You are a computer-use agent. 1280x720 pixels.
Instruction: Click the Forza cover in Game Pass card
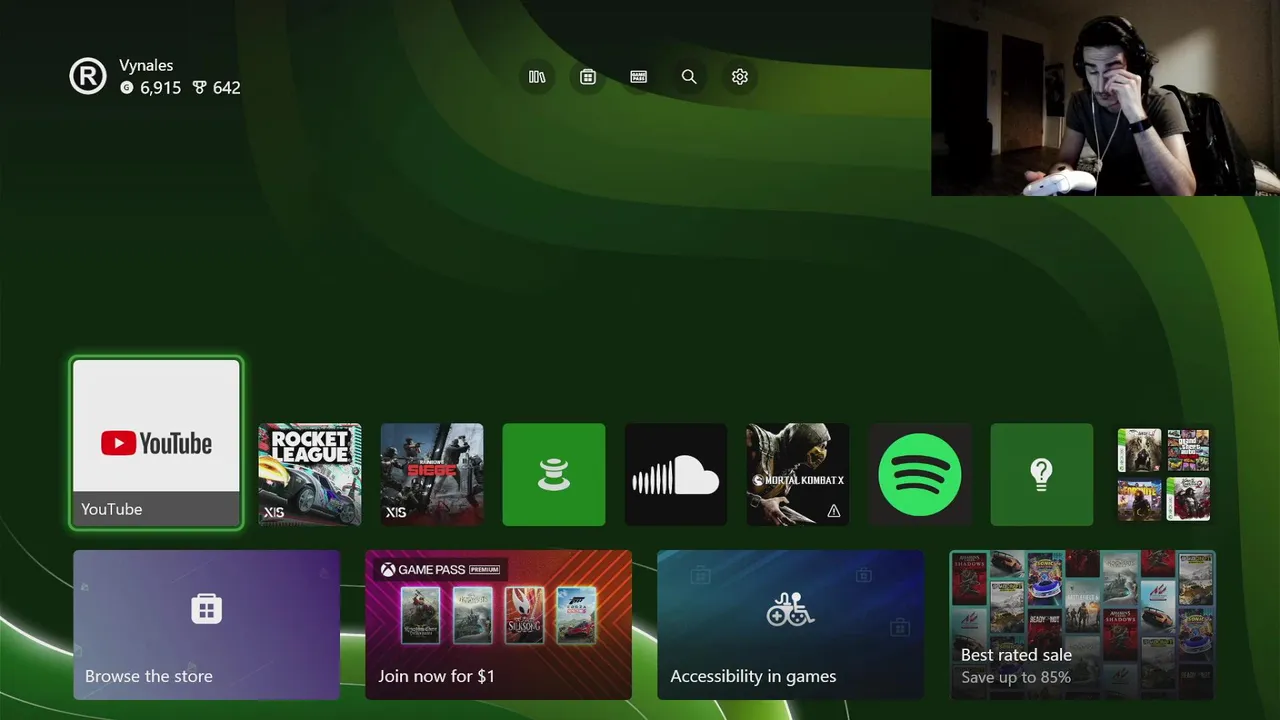[576, 614]
